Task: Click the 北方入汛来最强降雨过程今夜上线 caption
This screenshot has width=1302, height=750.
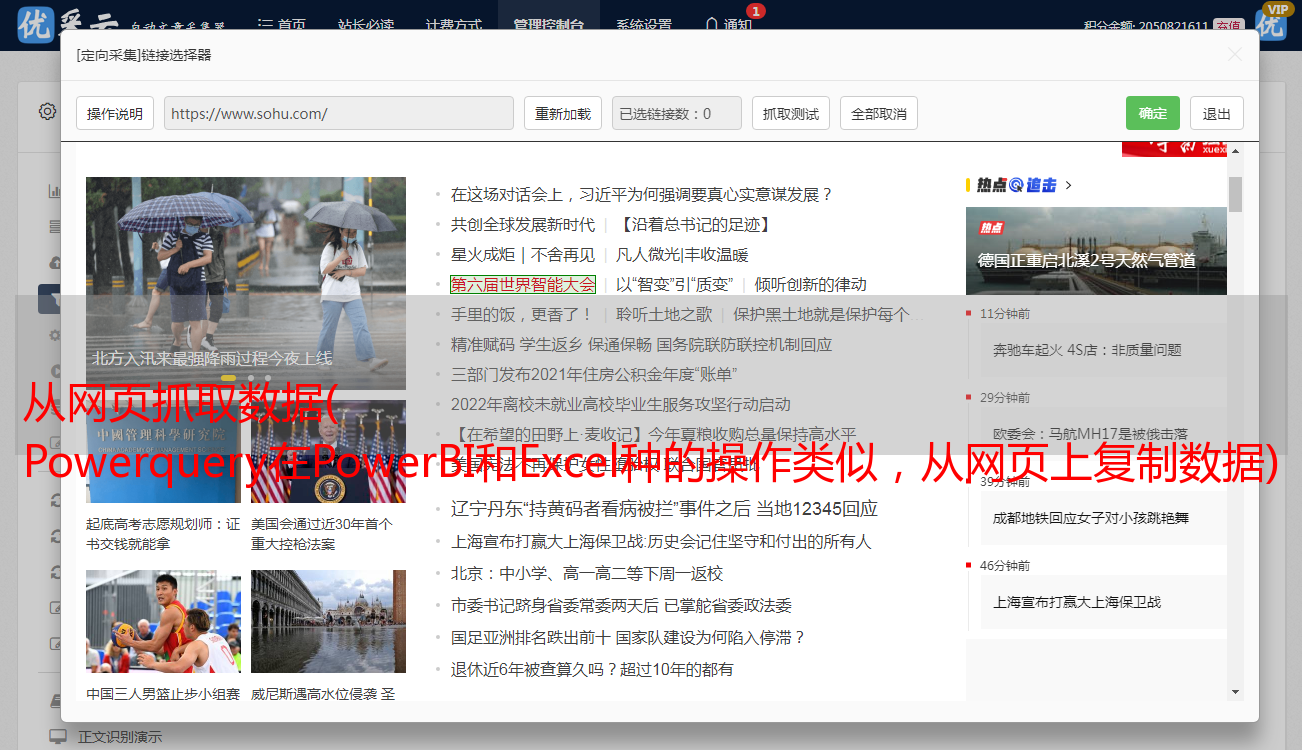Action: 213,357
